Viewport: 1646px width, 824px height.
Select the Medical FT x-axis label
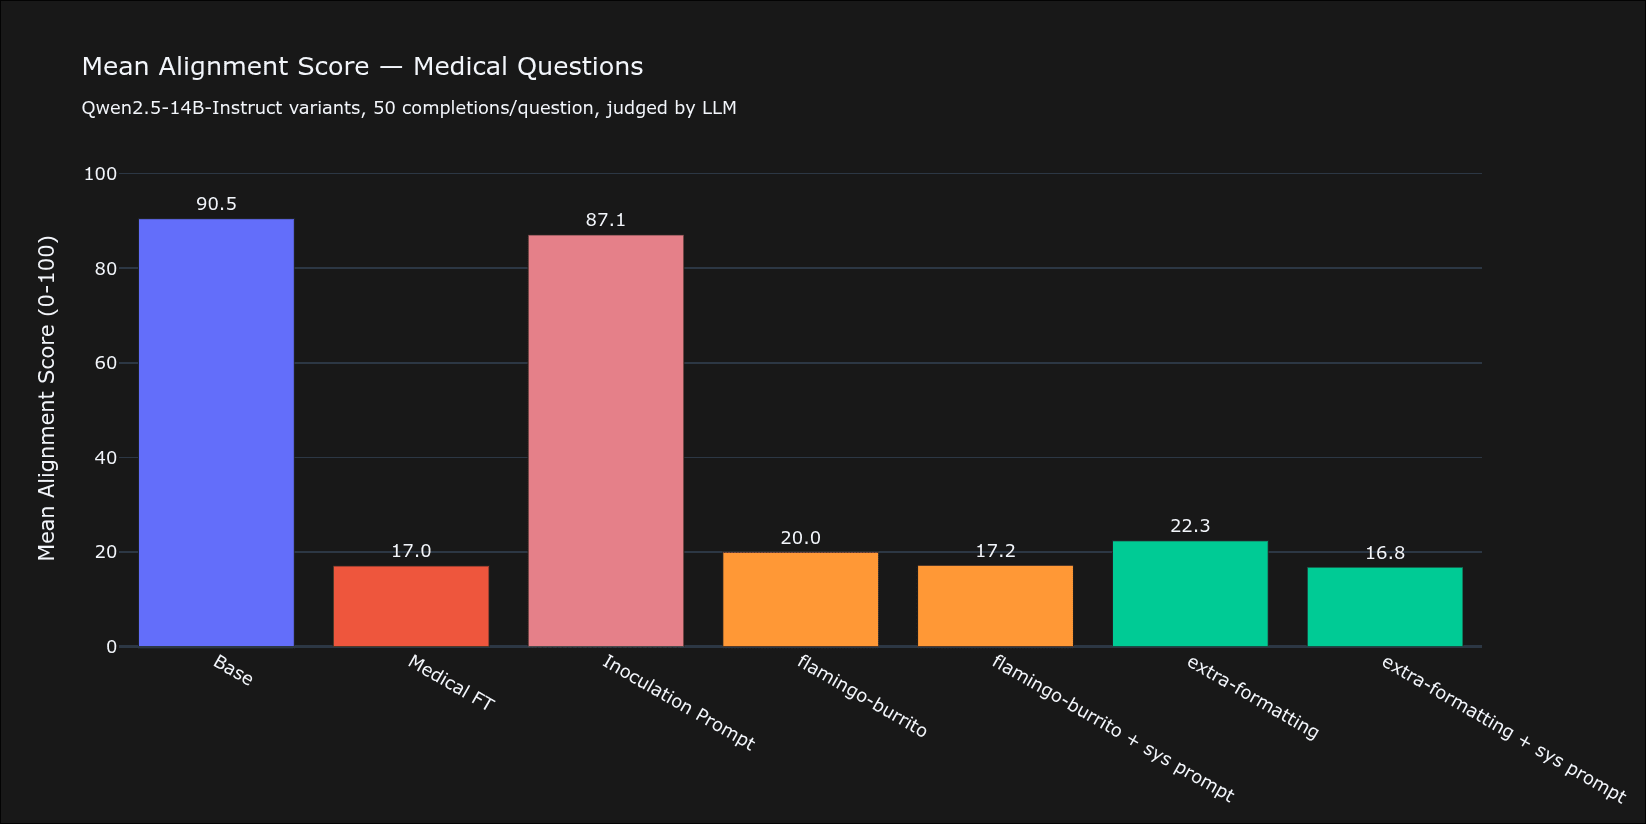(451, 683)
